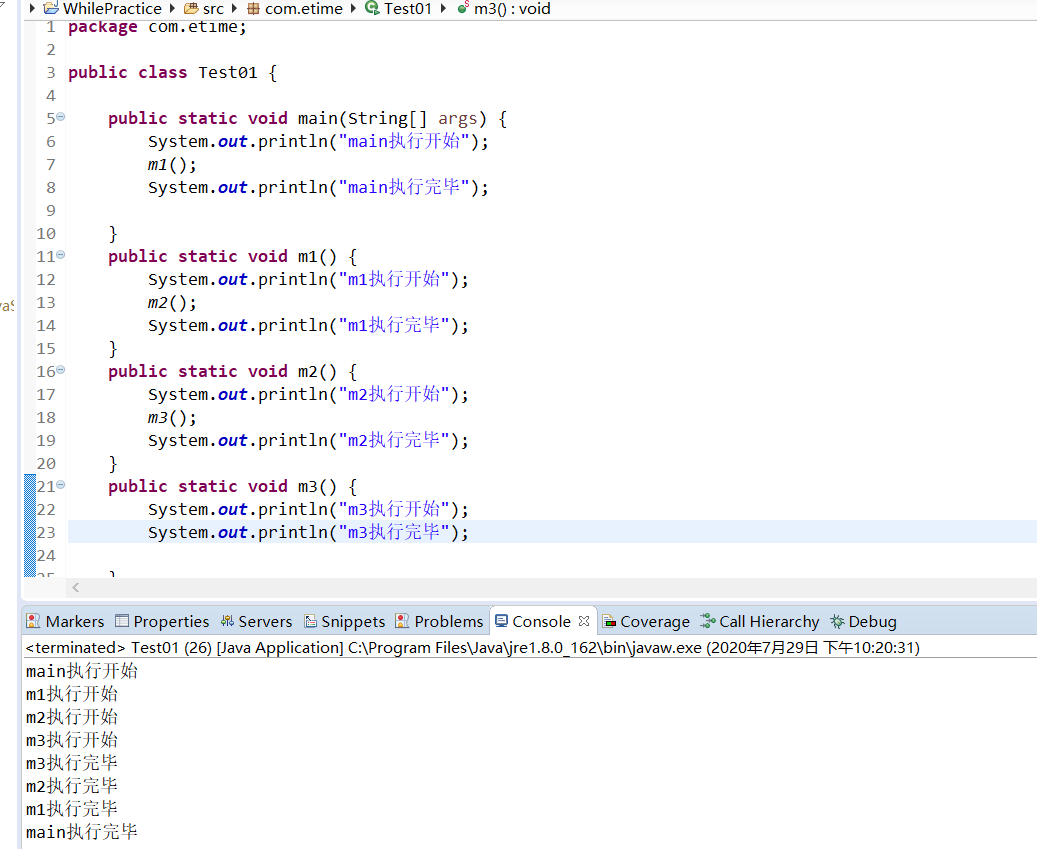The height and width of the screenshot is (849, 1037).
Task: Click console output line m3执行完毕
Action: [72, 763]
